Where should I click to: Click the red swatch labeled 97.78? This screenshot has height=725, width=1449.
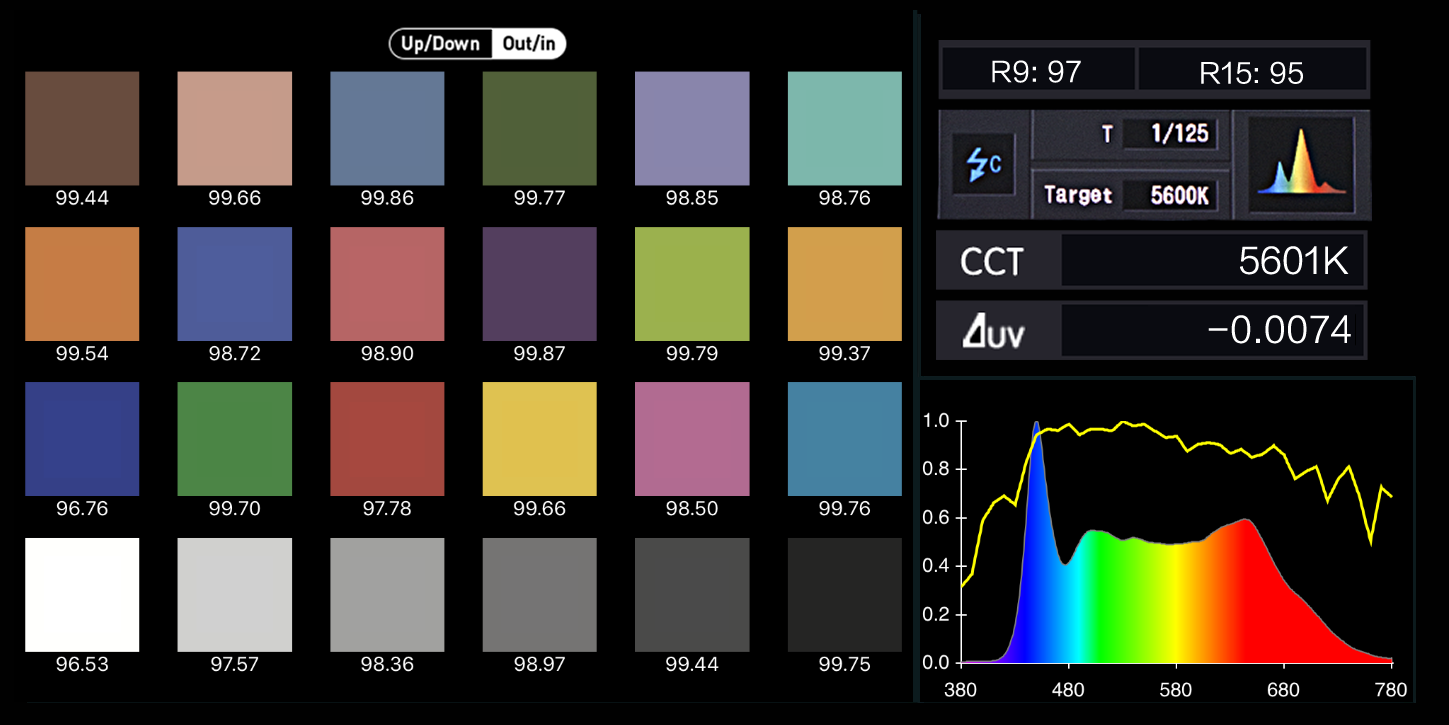point(387,439)
